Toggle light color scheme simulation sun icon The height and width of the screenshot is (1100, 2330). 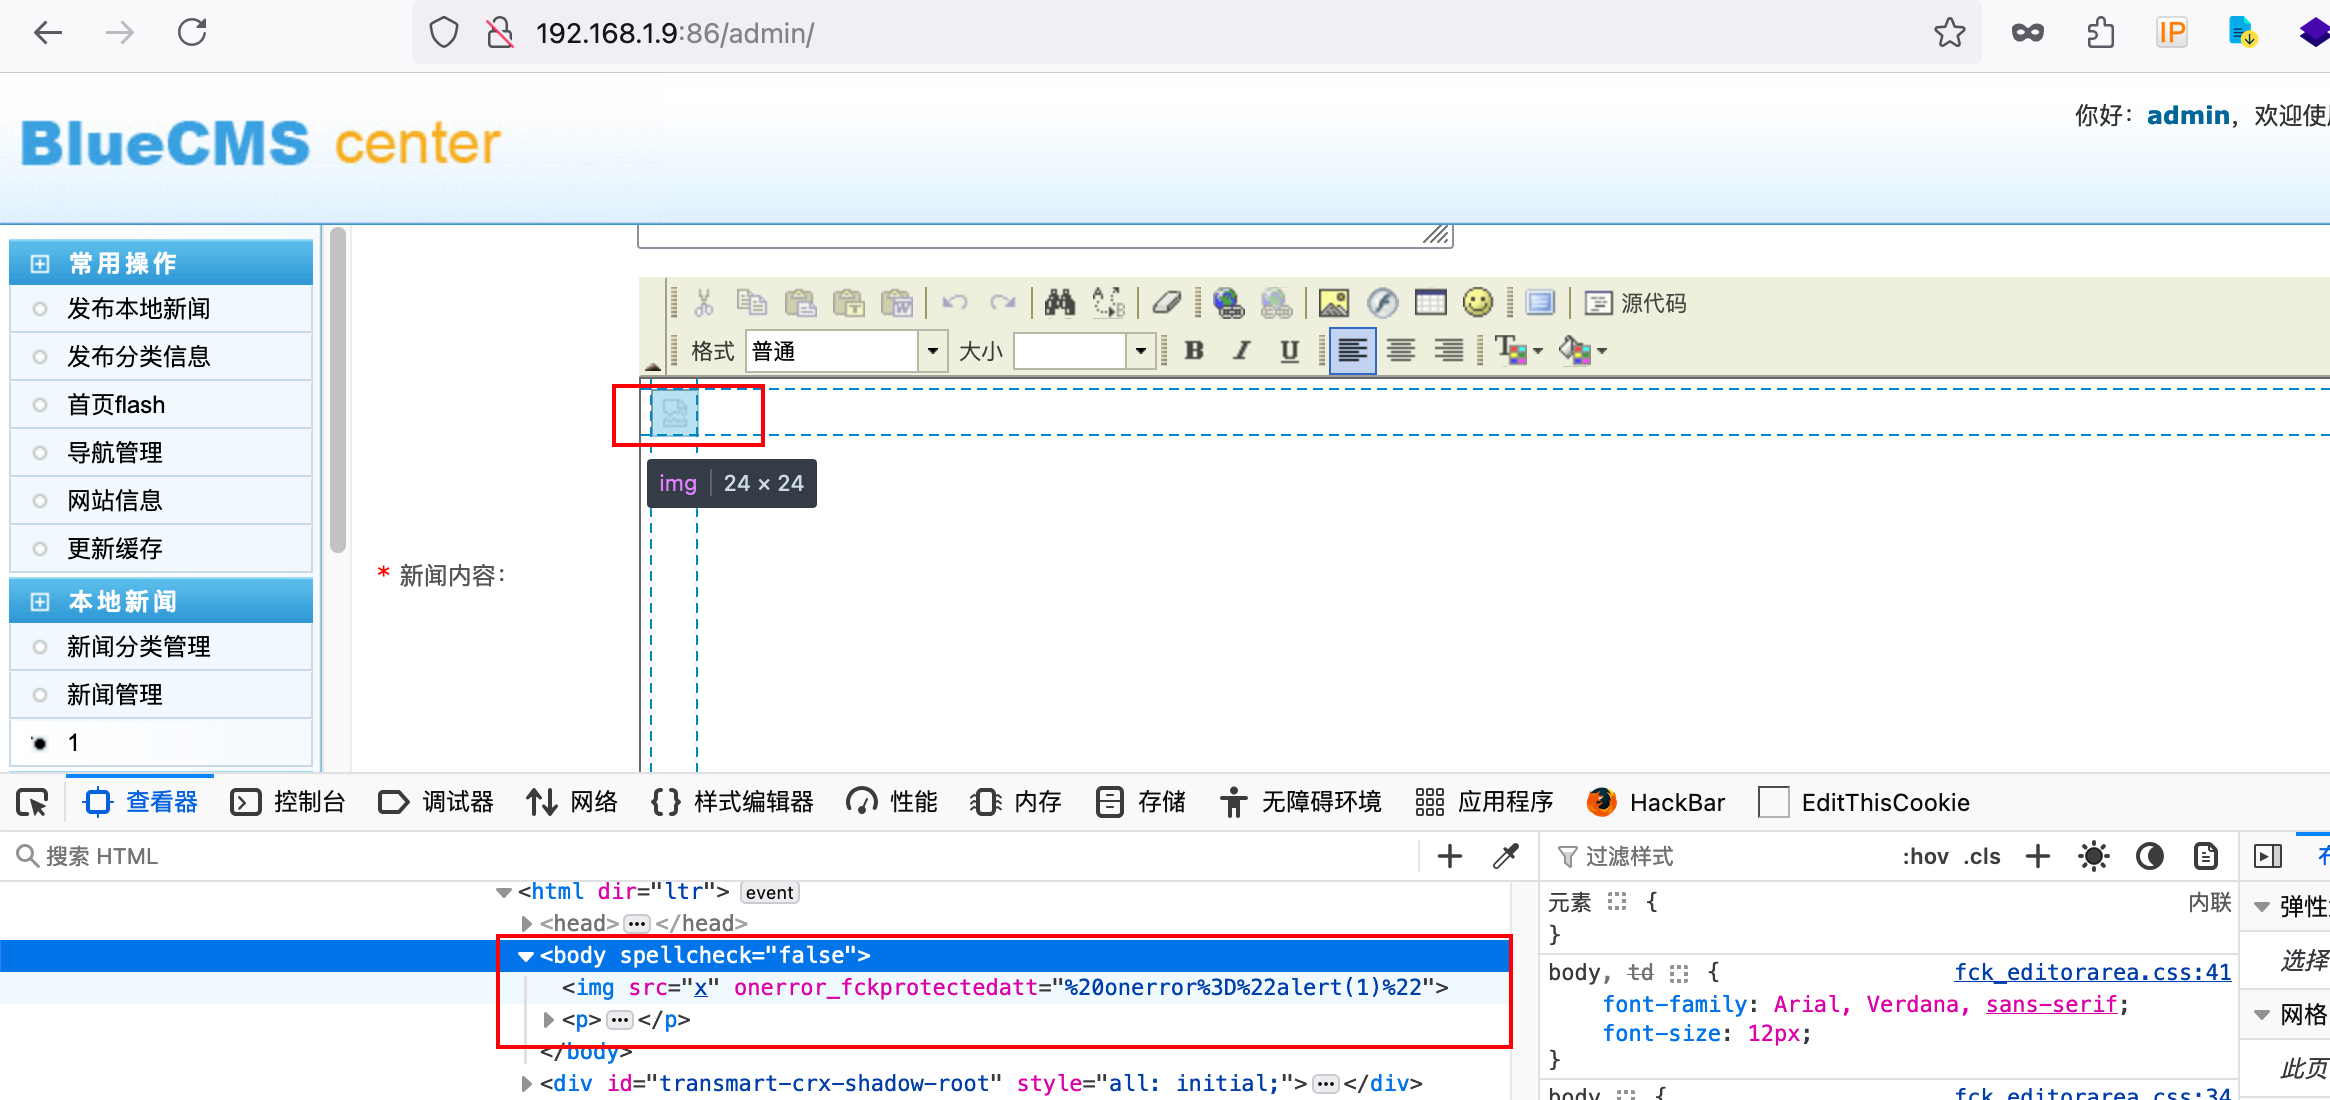coord(2093,856)
